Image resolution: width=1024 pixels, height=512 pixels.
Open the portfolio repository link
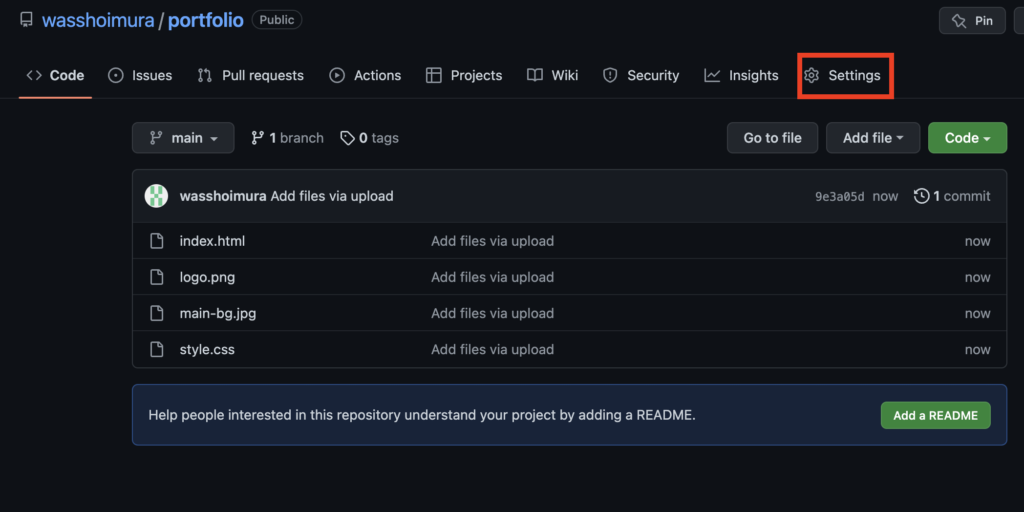click(x=206, y=20)
